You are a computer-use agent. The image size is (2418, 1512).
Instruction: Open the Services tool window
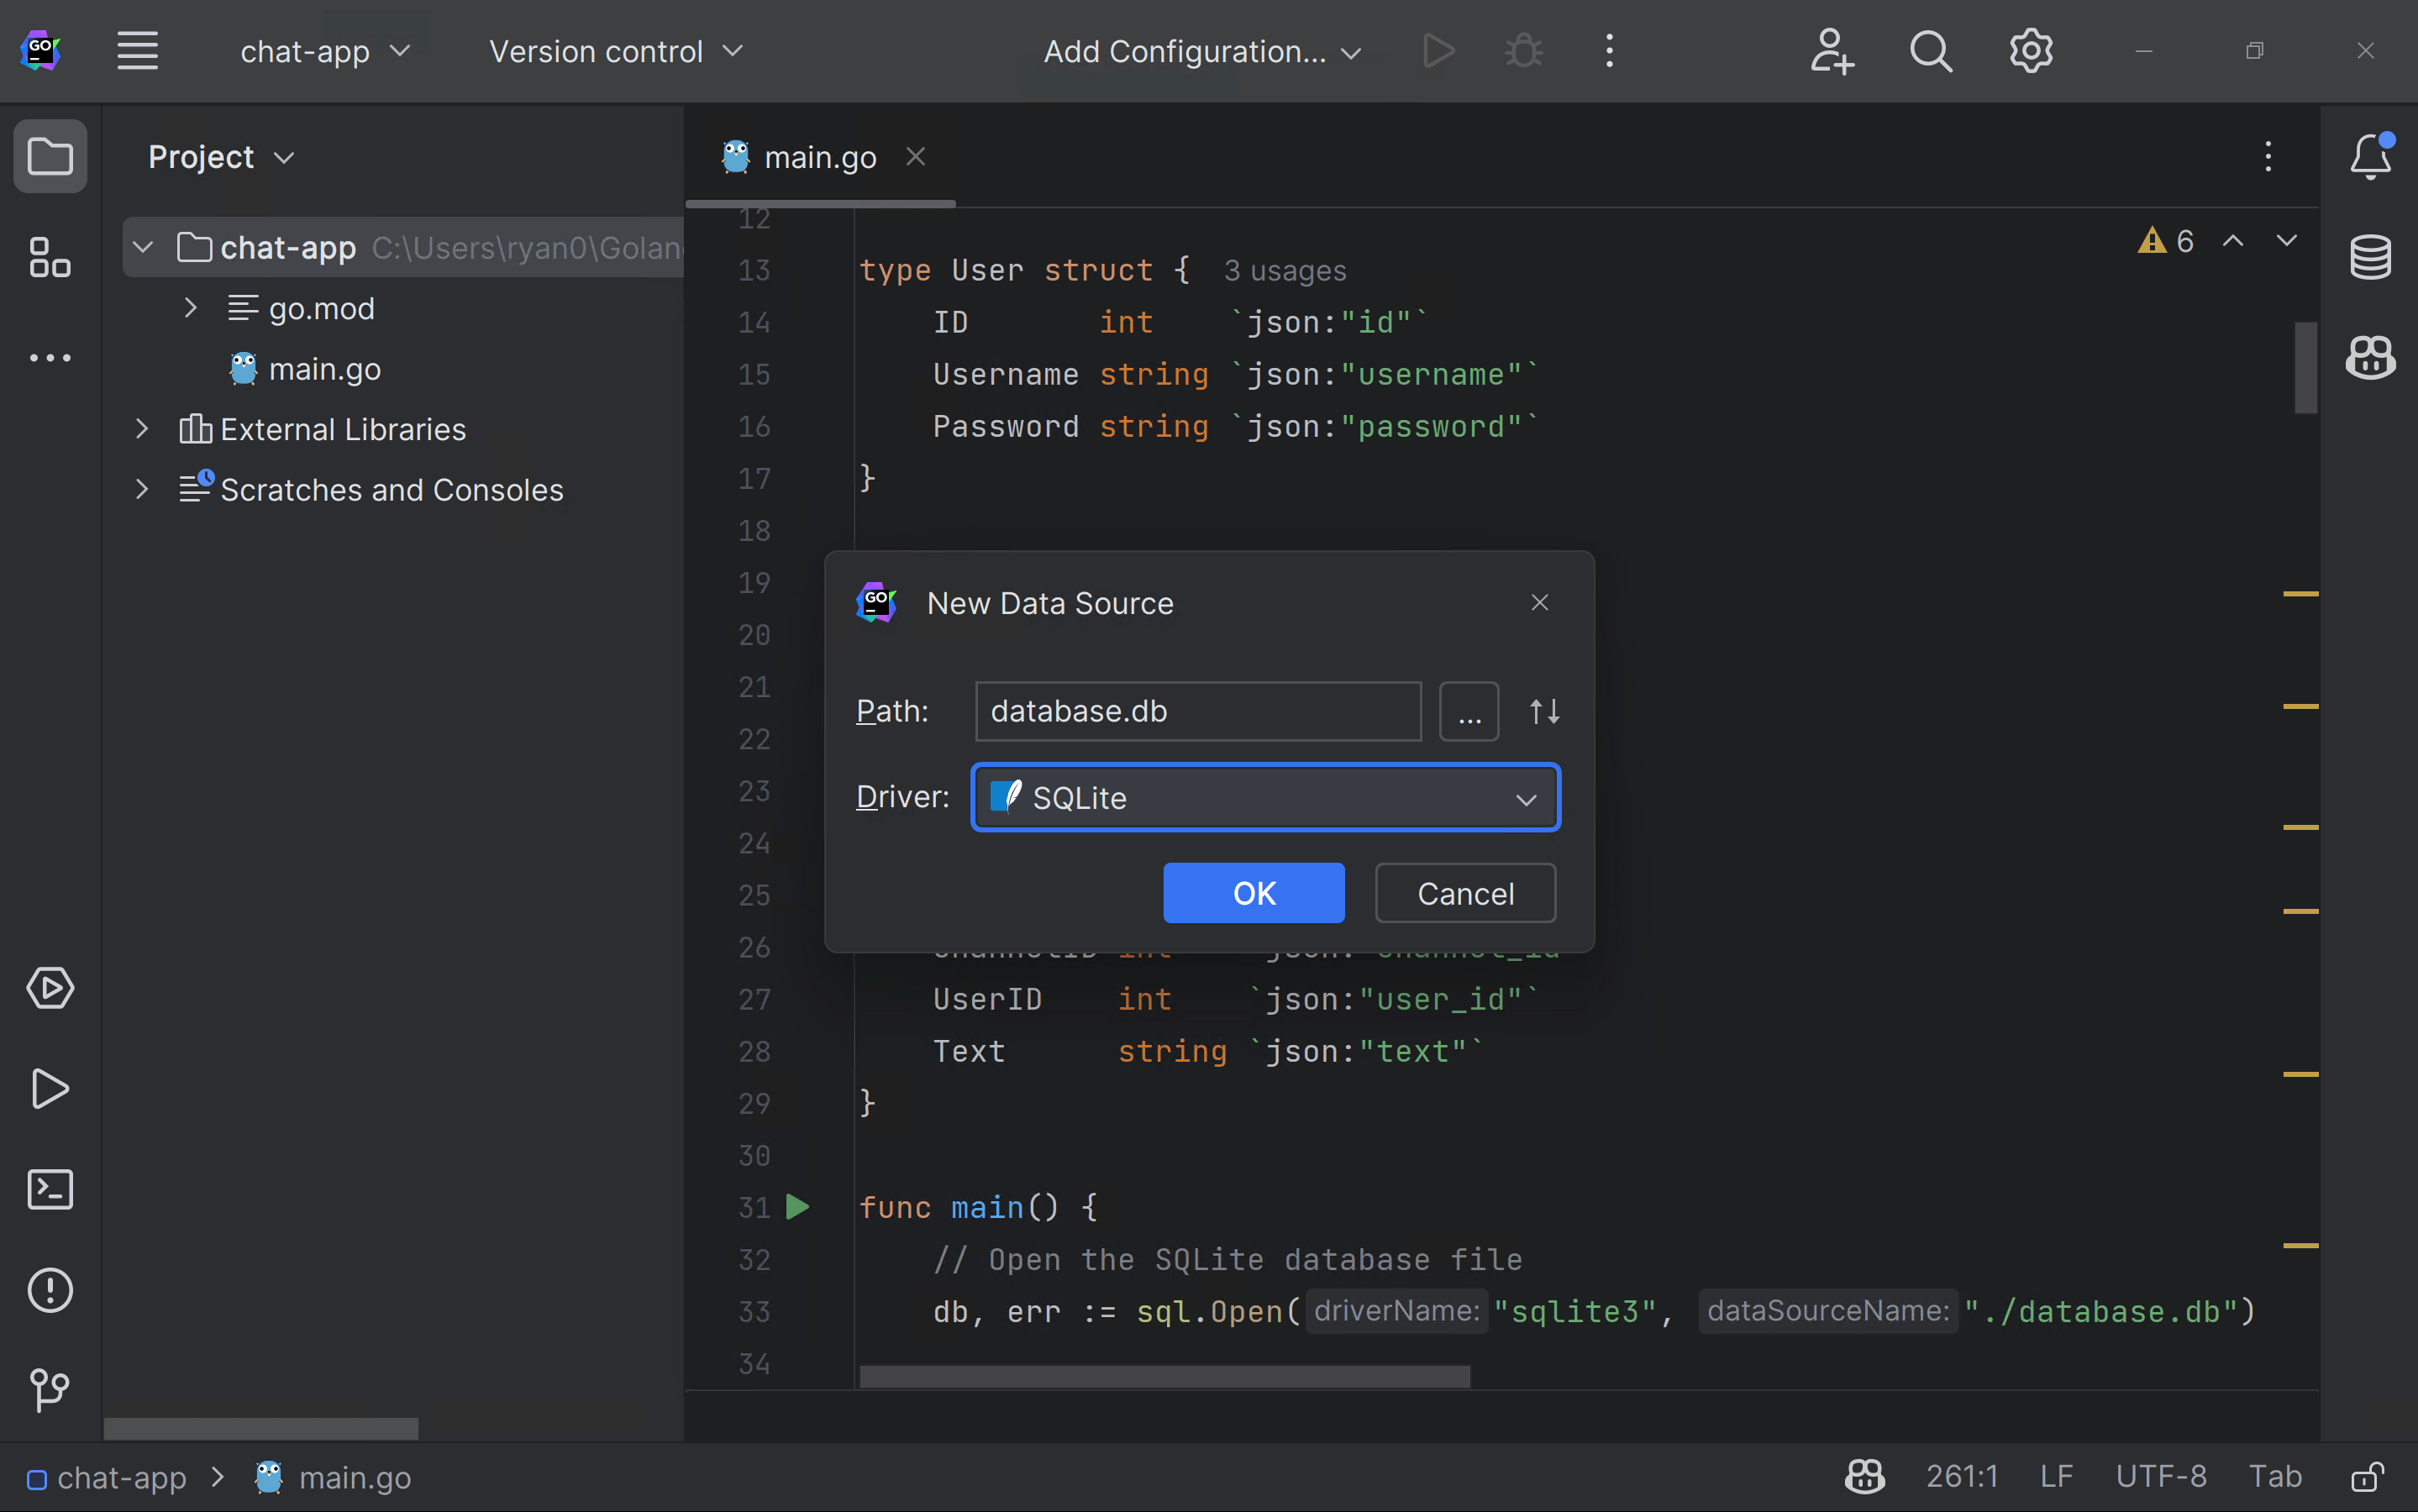pos(49,988)
